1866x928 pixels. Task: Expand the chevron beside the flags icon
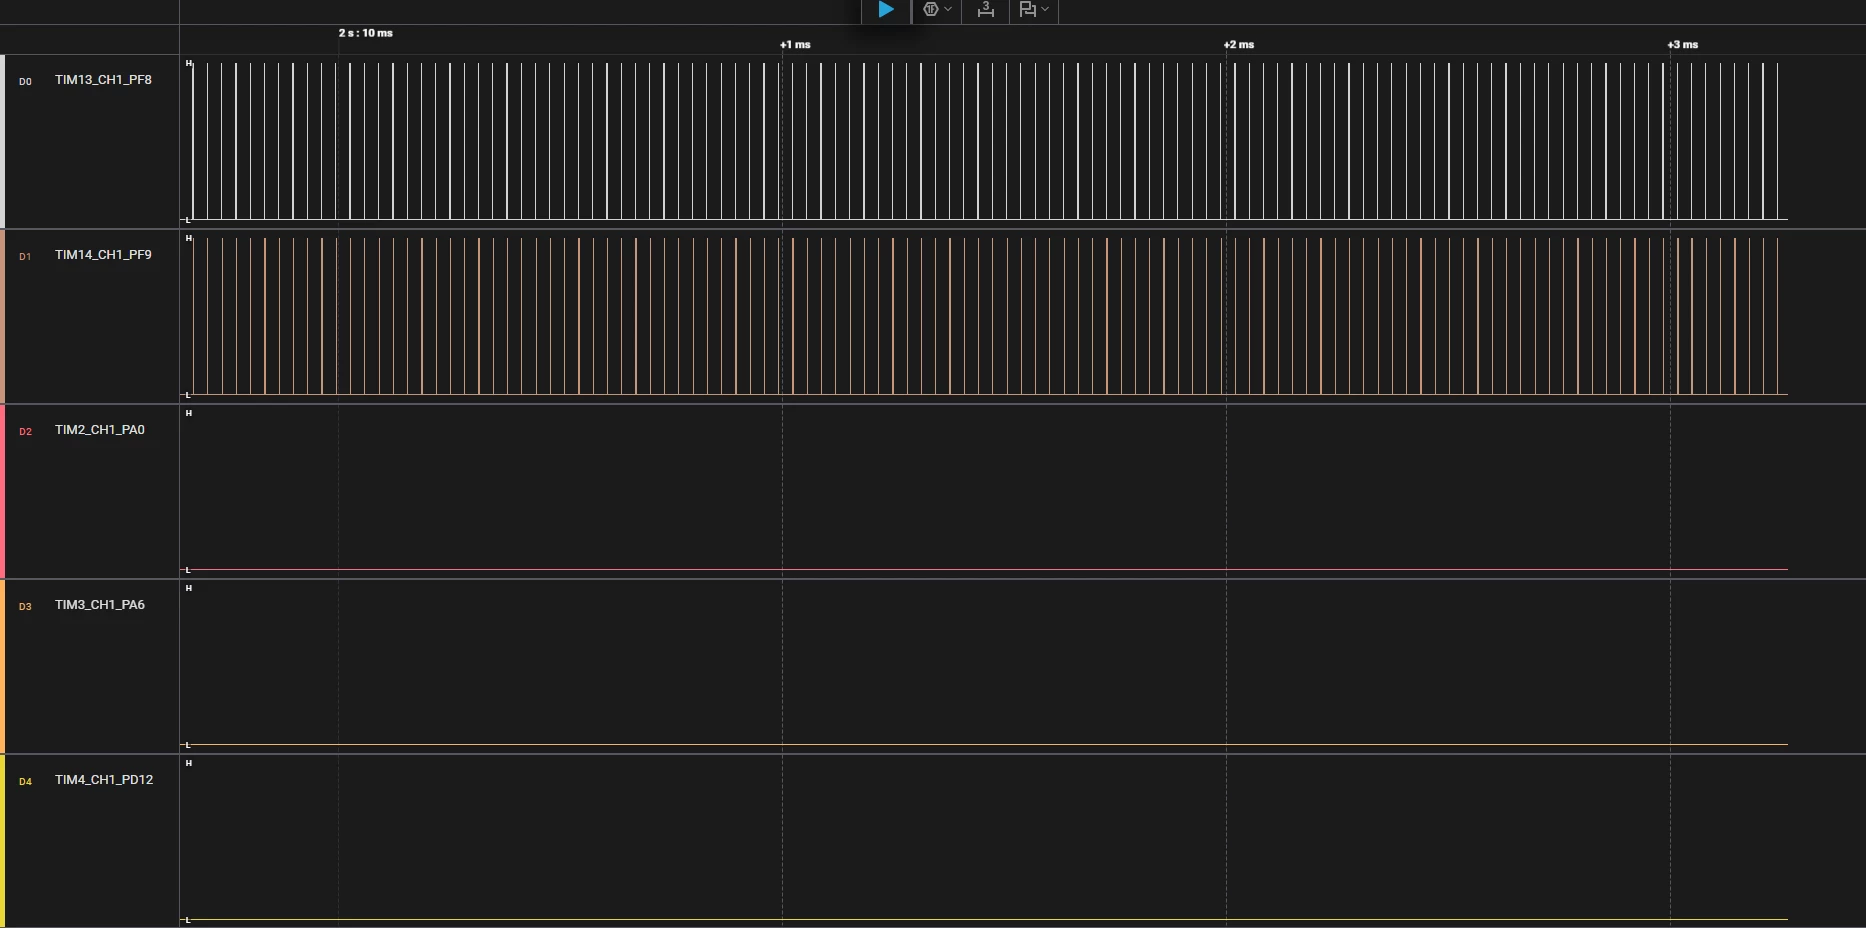(1045, 10)
